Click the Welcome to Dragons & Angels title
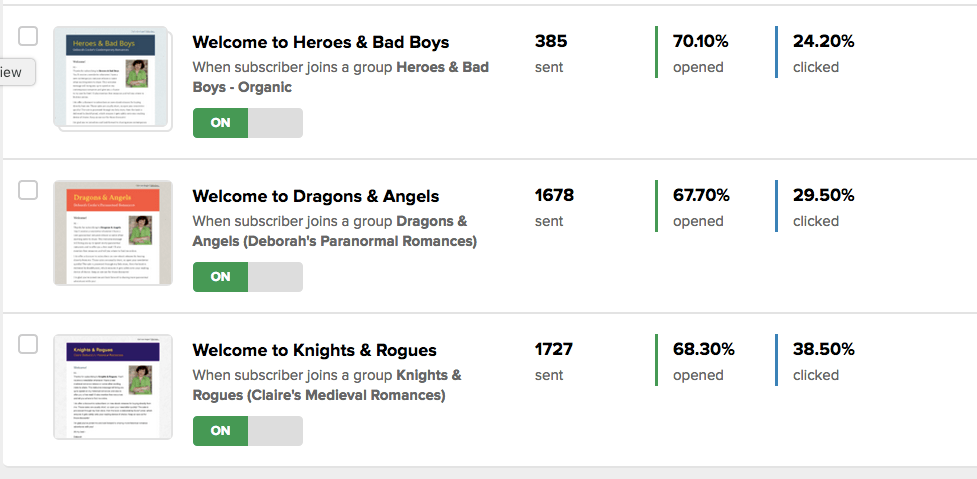977x479 pixels. 315,196
